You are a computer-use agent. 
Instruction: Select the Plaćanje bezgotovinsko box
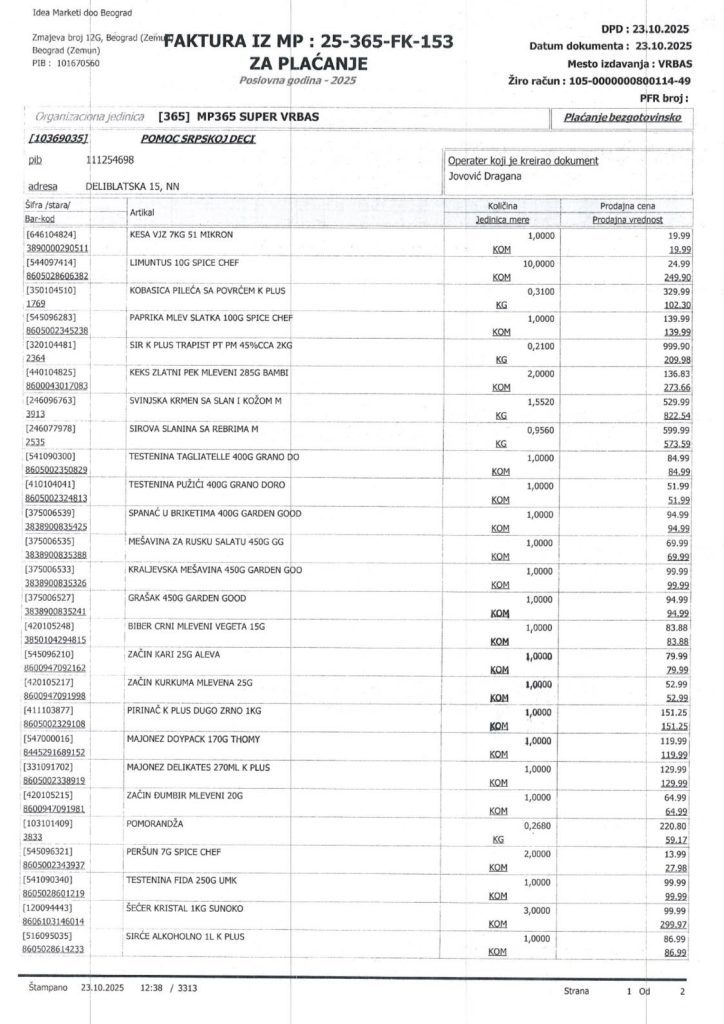tap(622, 118)
